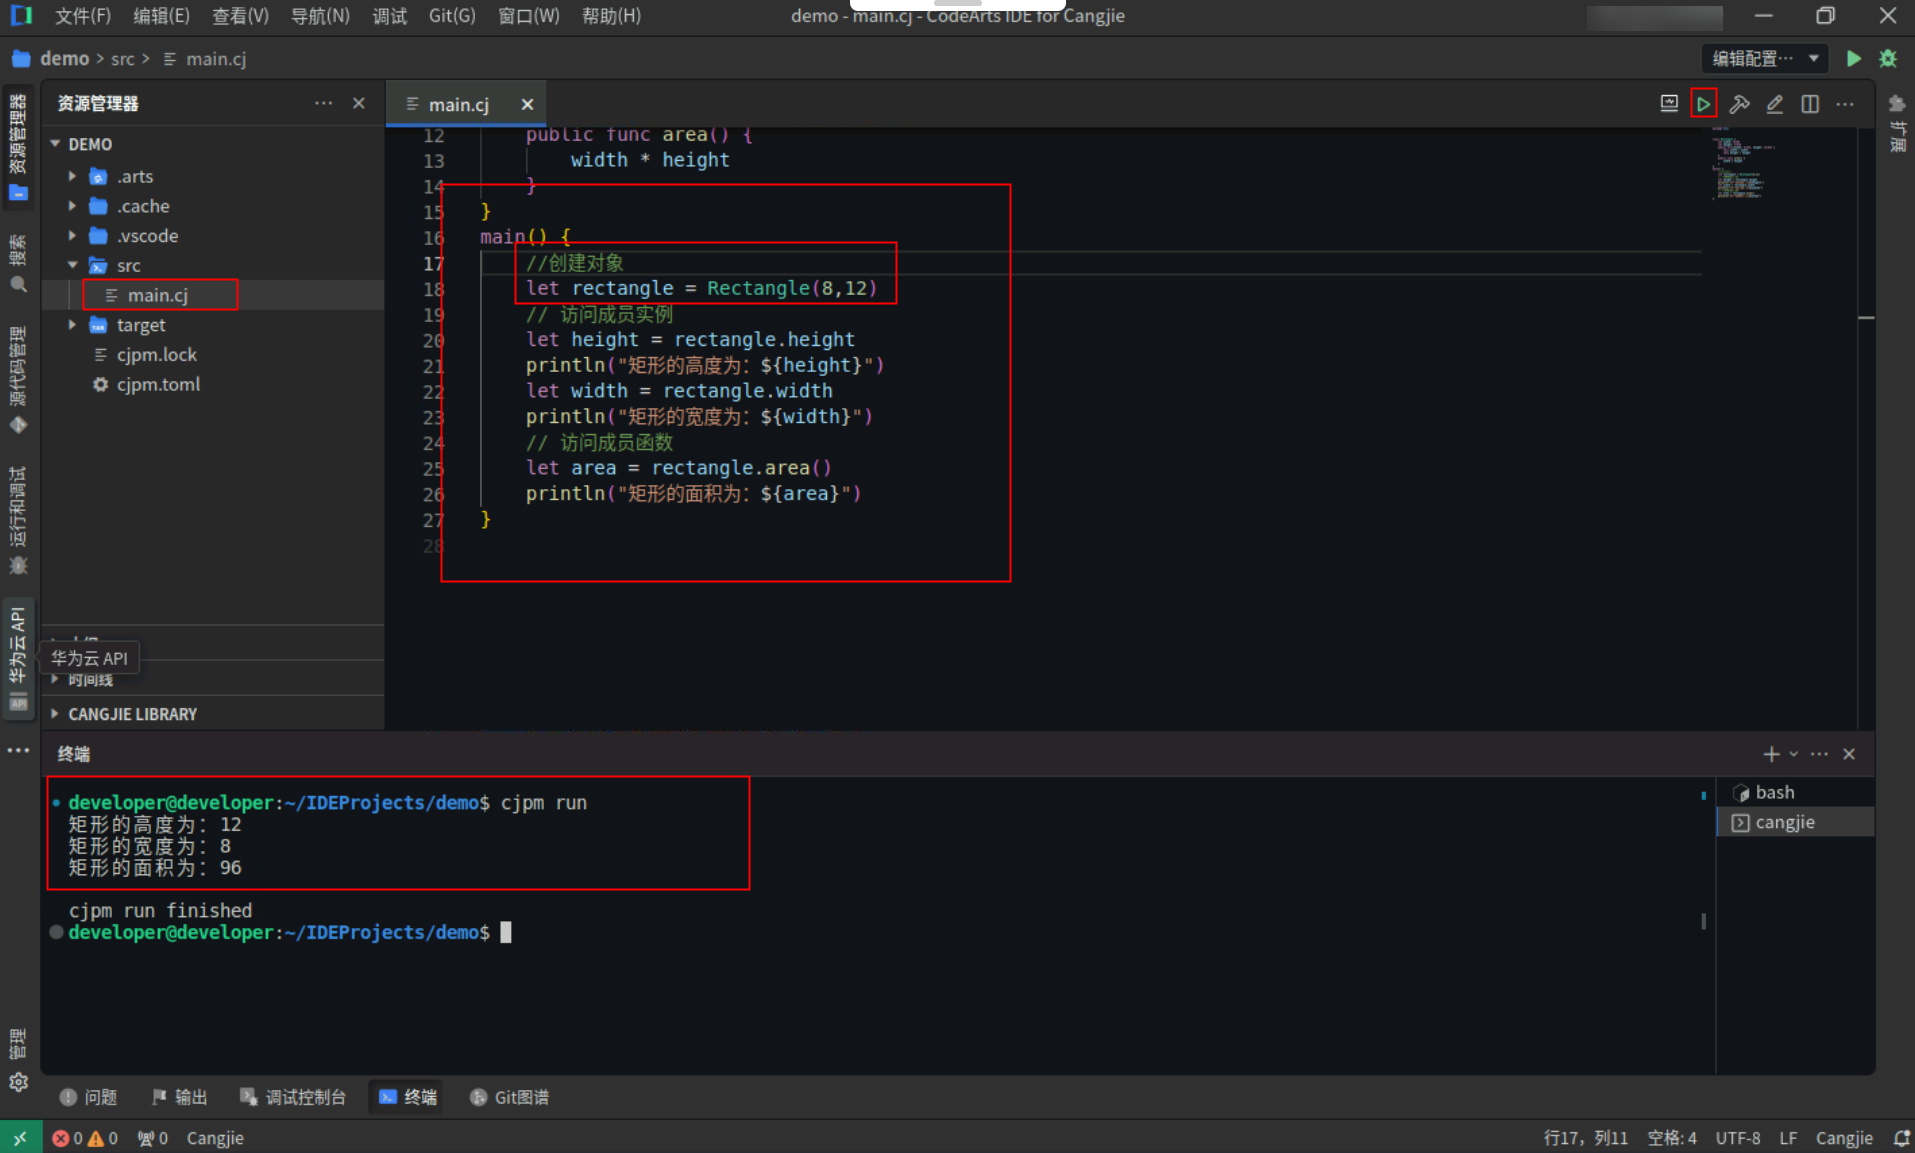Select the main.cj editor tab
This screenshot has height=1153, width=1915.
tap(459, 104)
